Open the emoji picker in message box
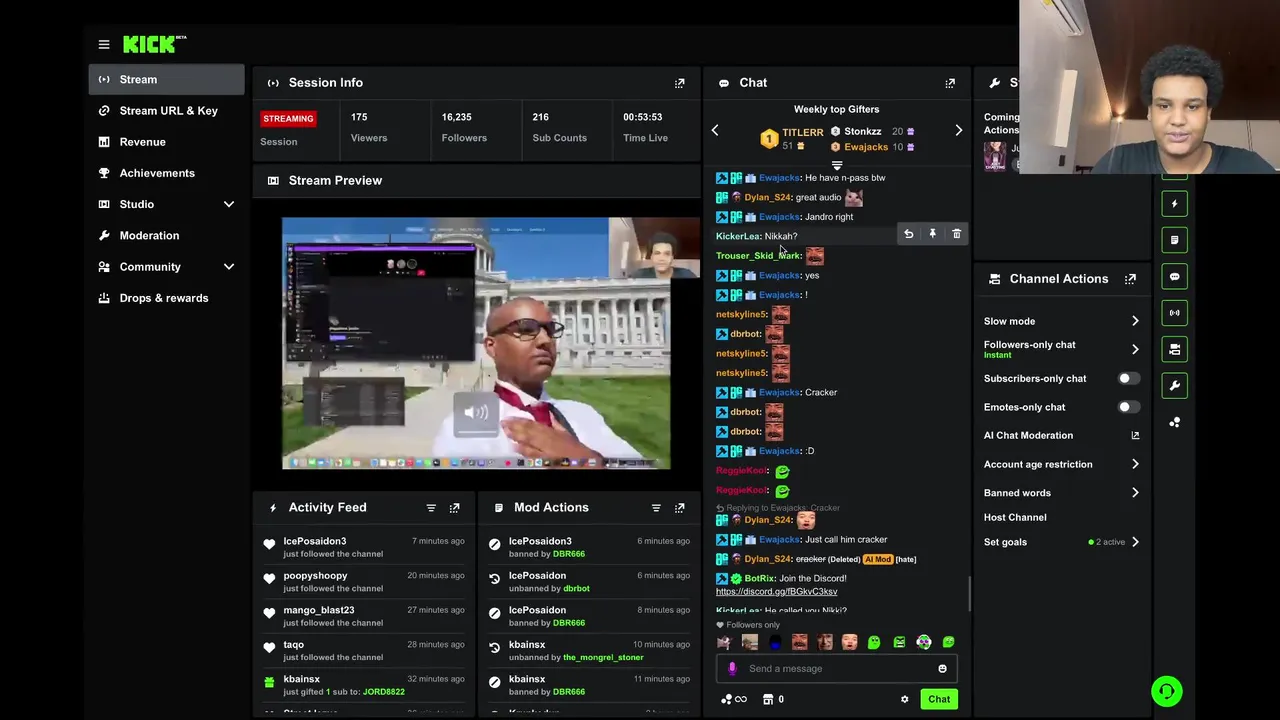The height and width of the screenshot is (720, 1280). (942, 669)
